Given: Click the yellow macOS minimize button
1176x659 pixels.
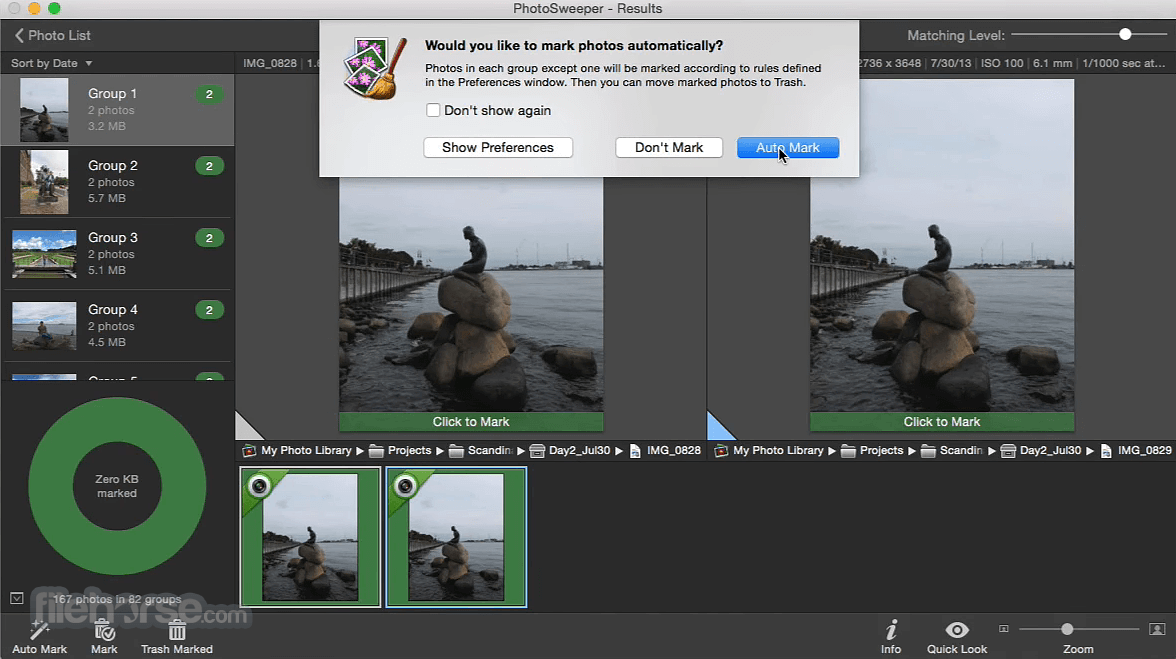Looking at the screenshot, I should tap(34, 8).
